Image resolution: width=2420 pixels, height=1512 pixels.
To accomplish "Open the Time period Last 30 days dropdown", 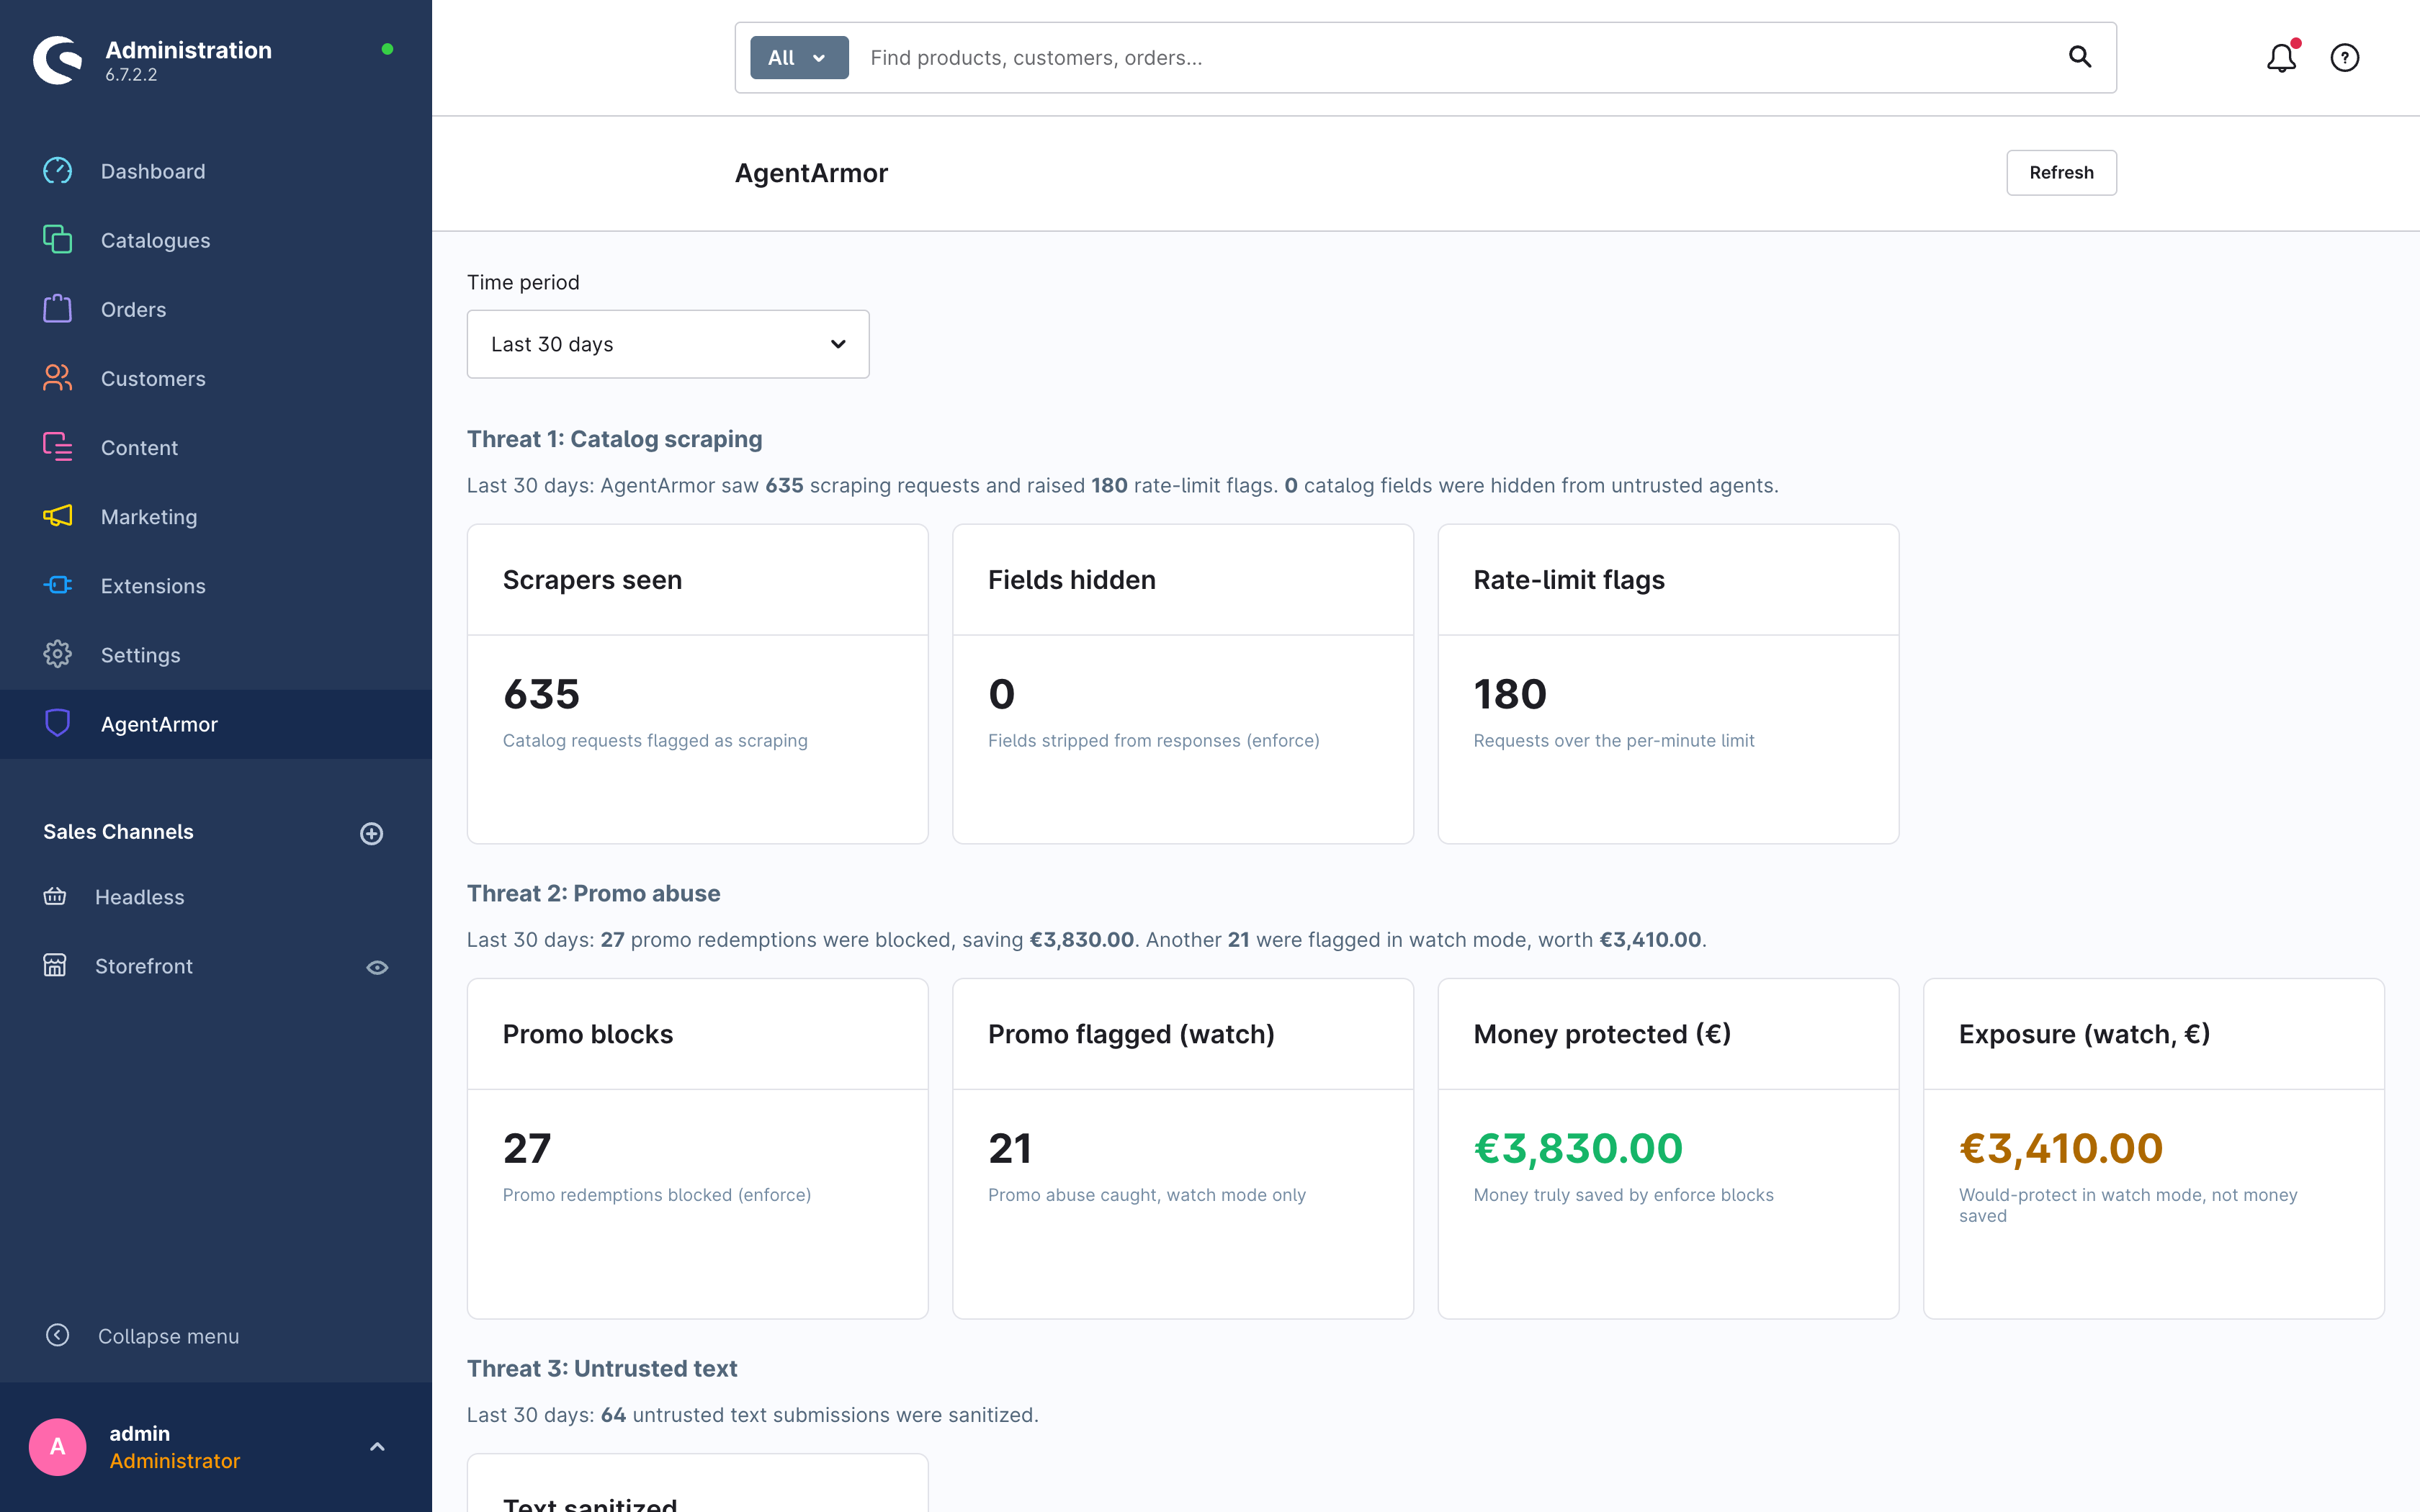I will [668, 344].
